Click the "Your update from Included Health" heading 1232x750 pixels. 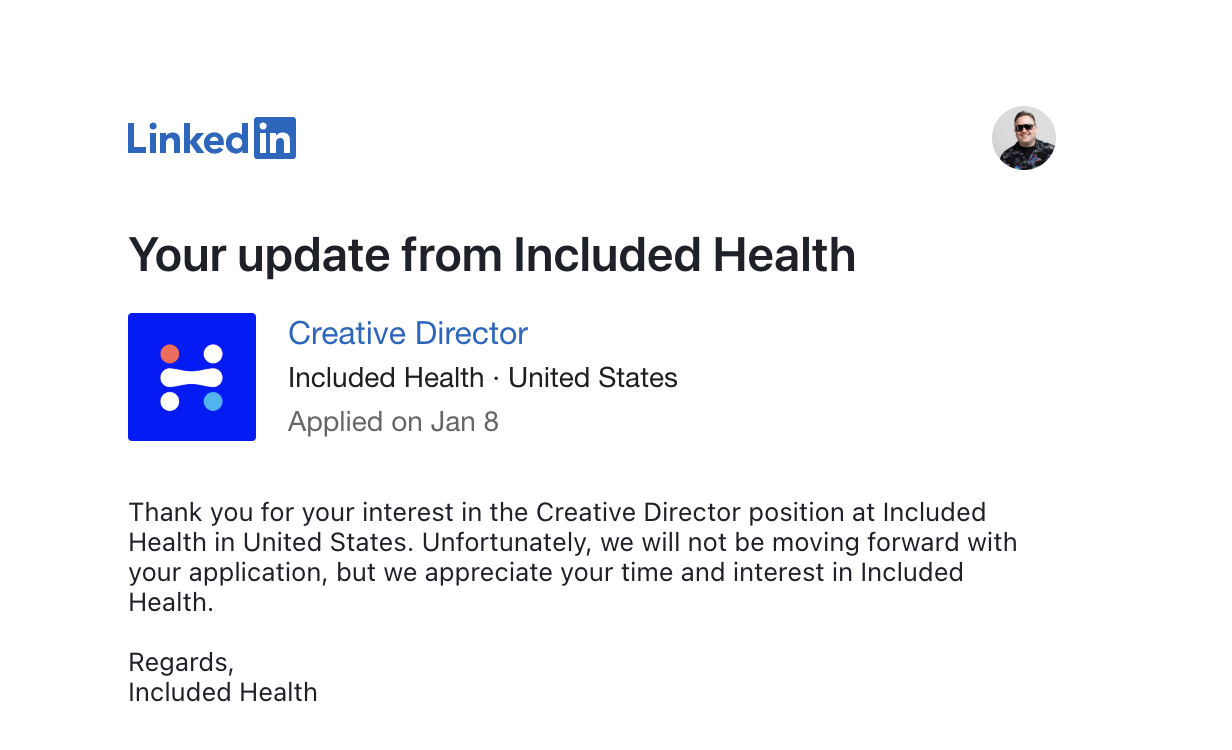click(x=492, y=255)
